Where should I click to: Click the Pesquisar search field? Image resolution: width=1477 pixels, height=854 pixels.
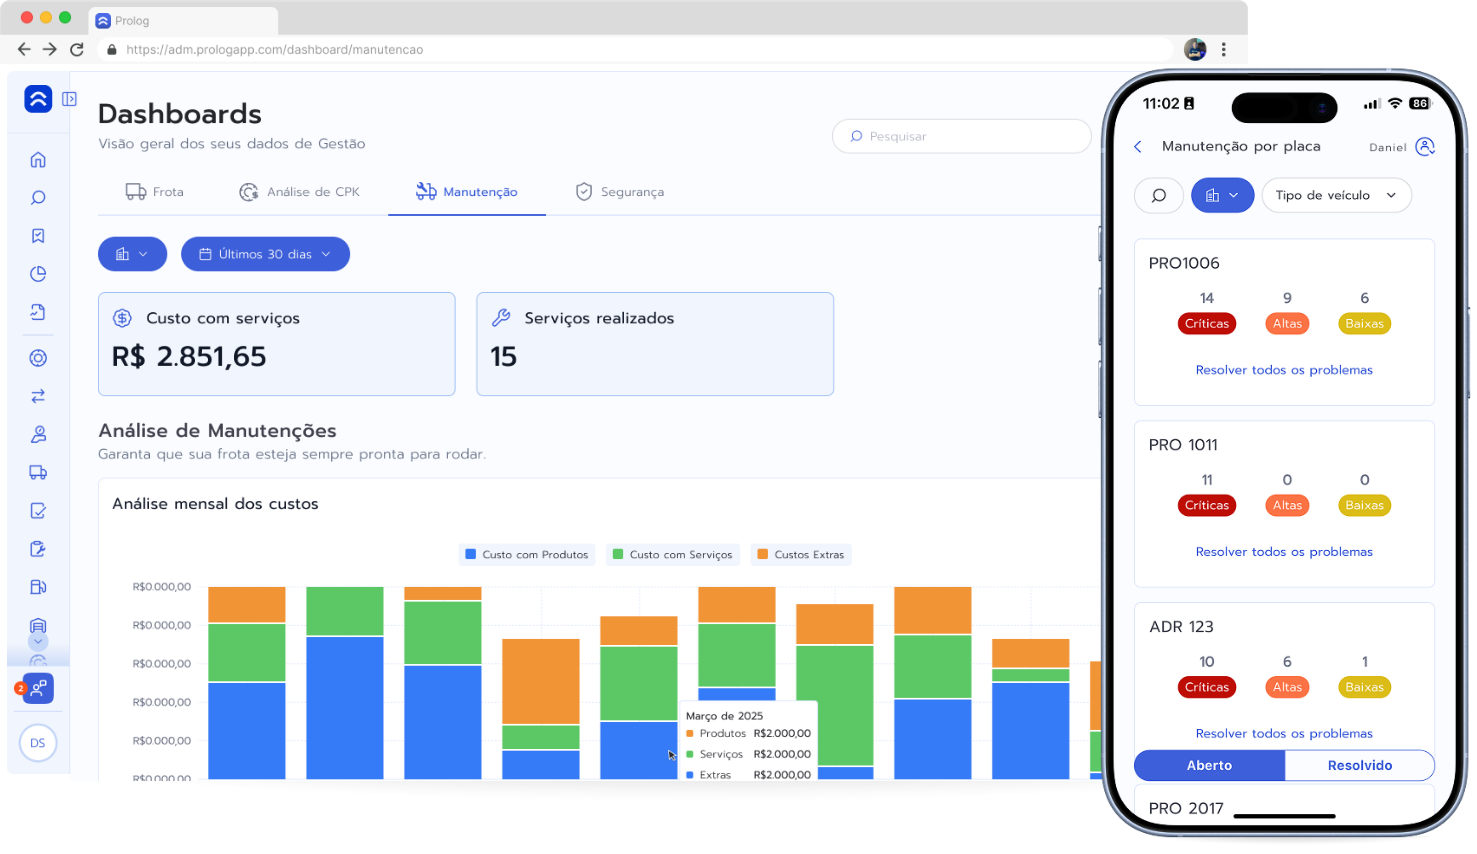point(961,136)
